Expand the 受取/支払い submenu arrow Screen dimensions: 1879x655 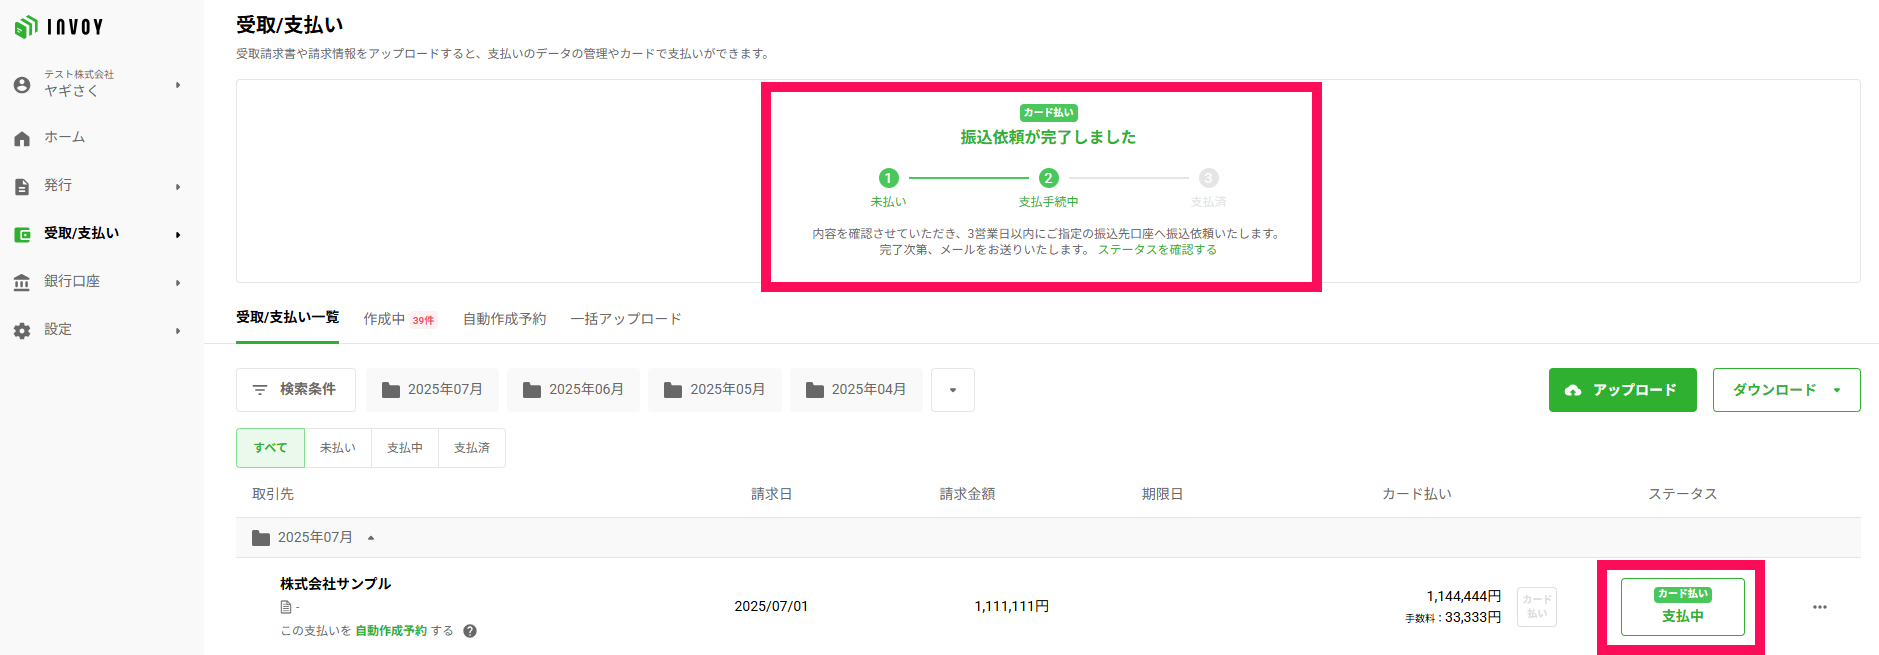click(178, 235)
